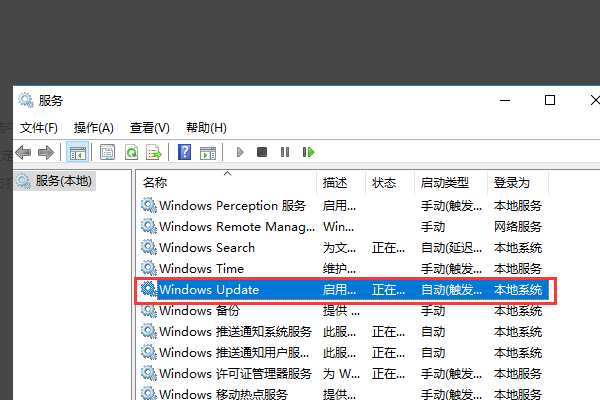Toggle the Show/Hide Action Pane icon
The height and width of the screenshot is (400, 600).
208,152
